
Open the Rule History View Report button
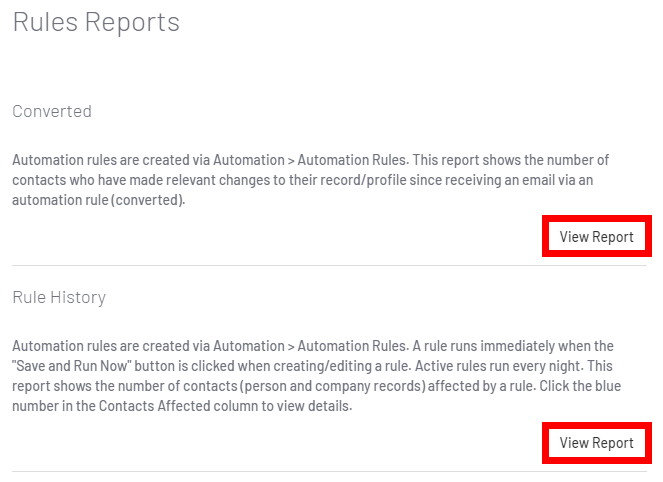[x=596, y=443]
